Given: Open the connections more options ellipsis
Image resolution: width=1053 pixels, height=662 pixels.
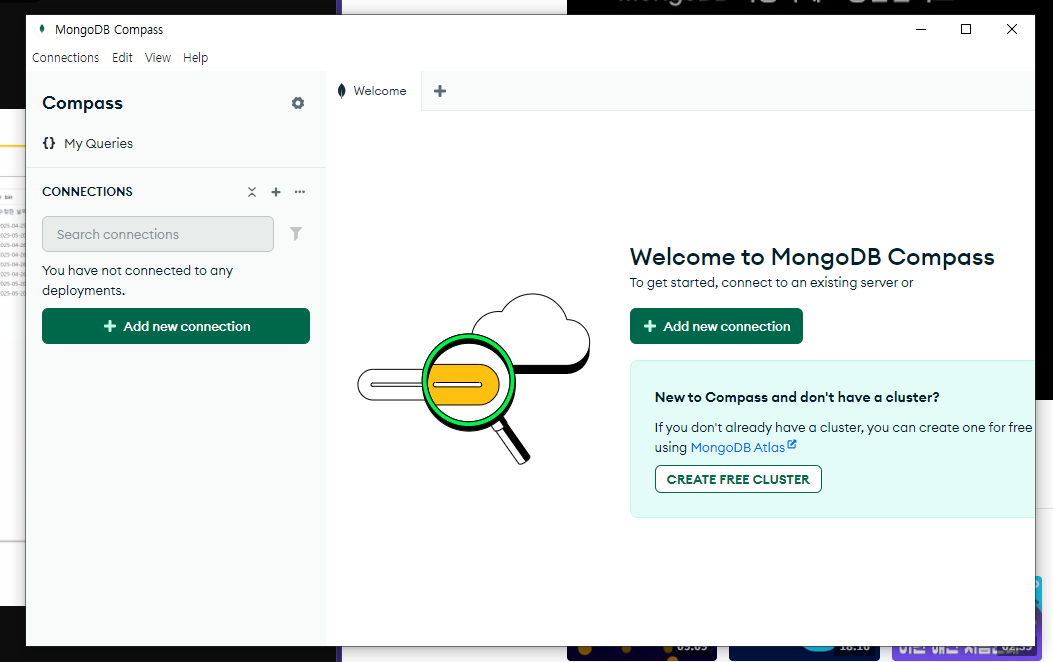Looking at the screenshot, I should tap(300, 192).
